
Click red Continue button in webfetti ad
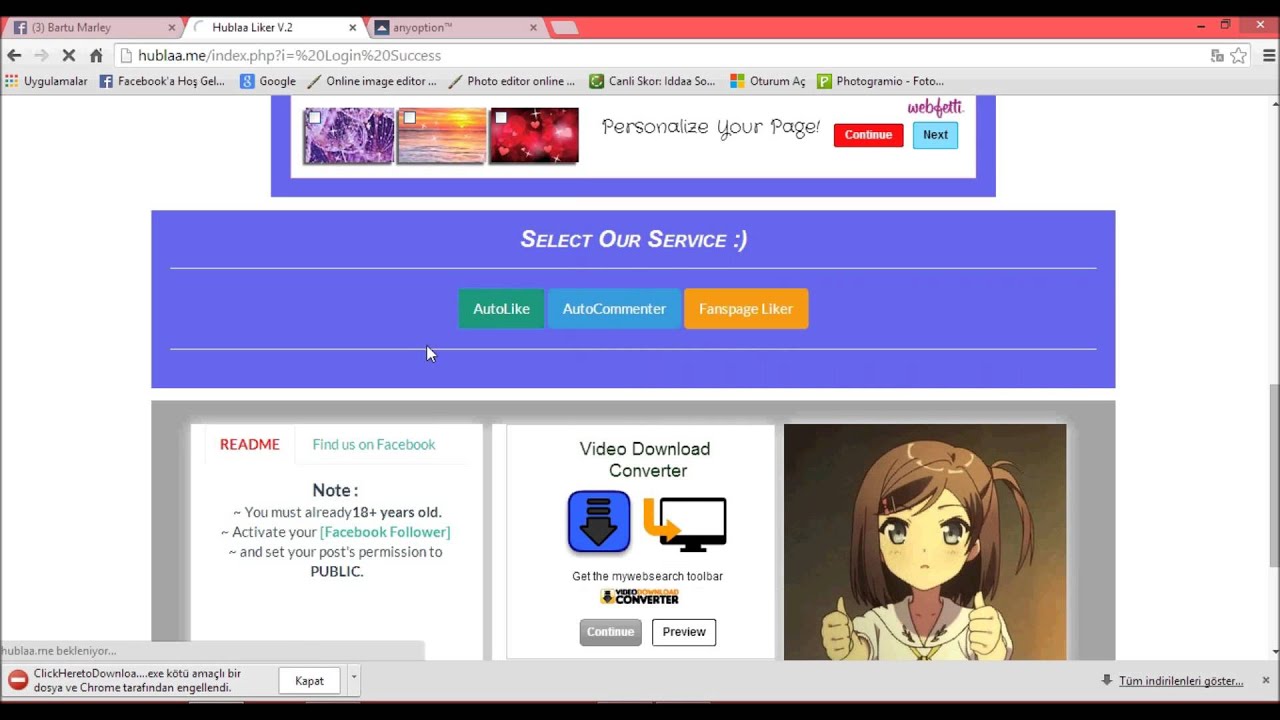pyautogui.click(x=868, y=135)
